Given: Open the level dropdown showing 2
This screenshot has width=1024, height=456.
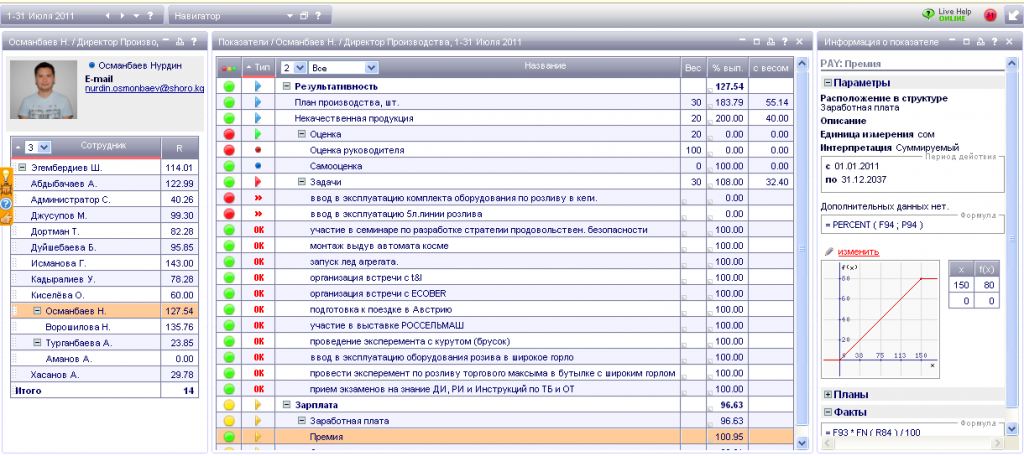Looking at the screenshot, I should point(293,67).
